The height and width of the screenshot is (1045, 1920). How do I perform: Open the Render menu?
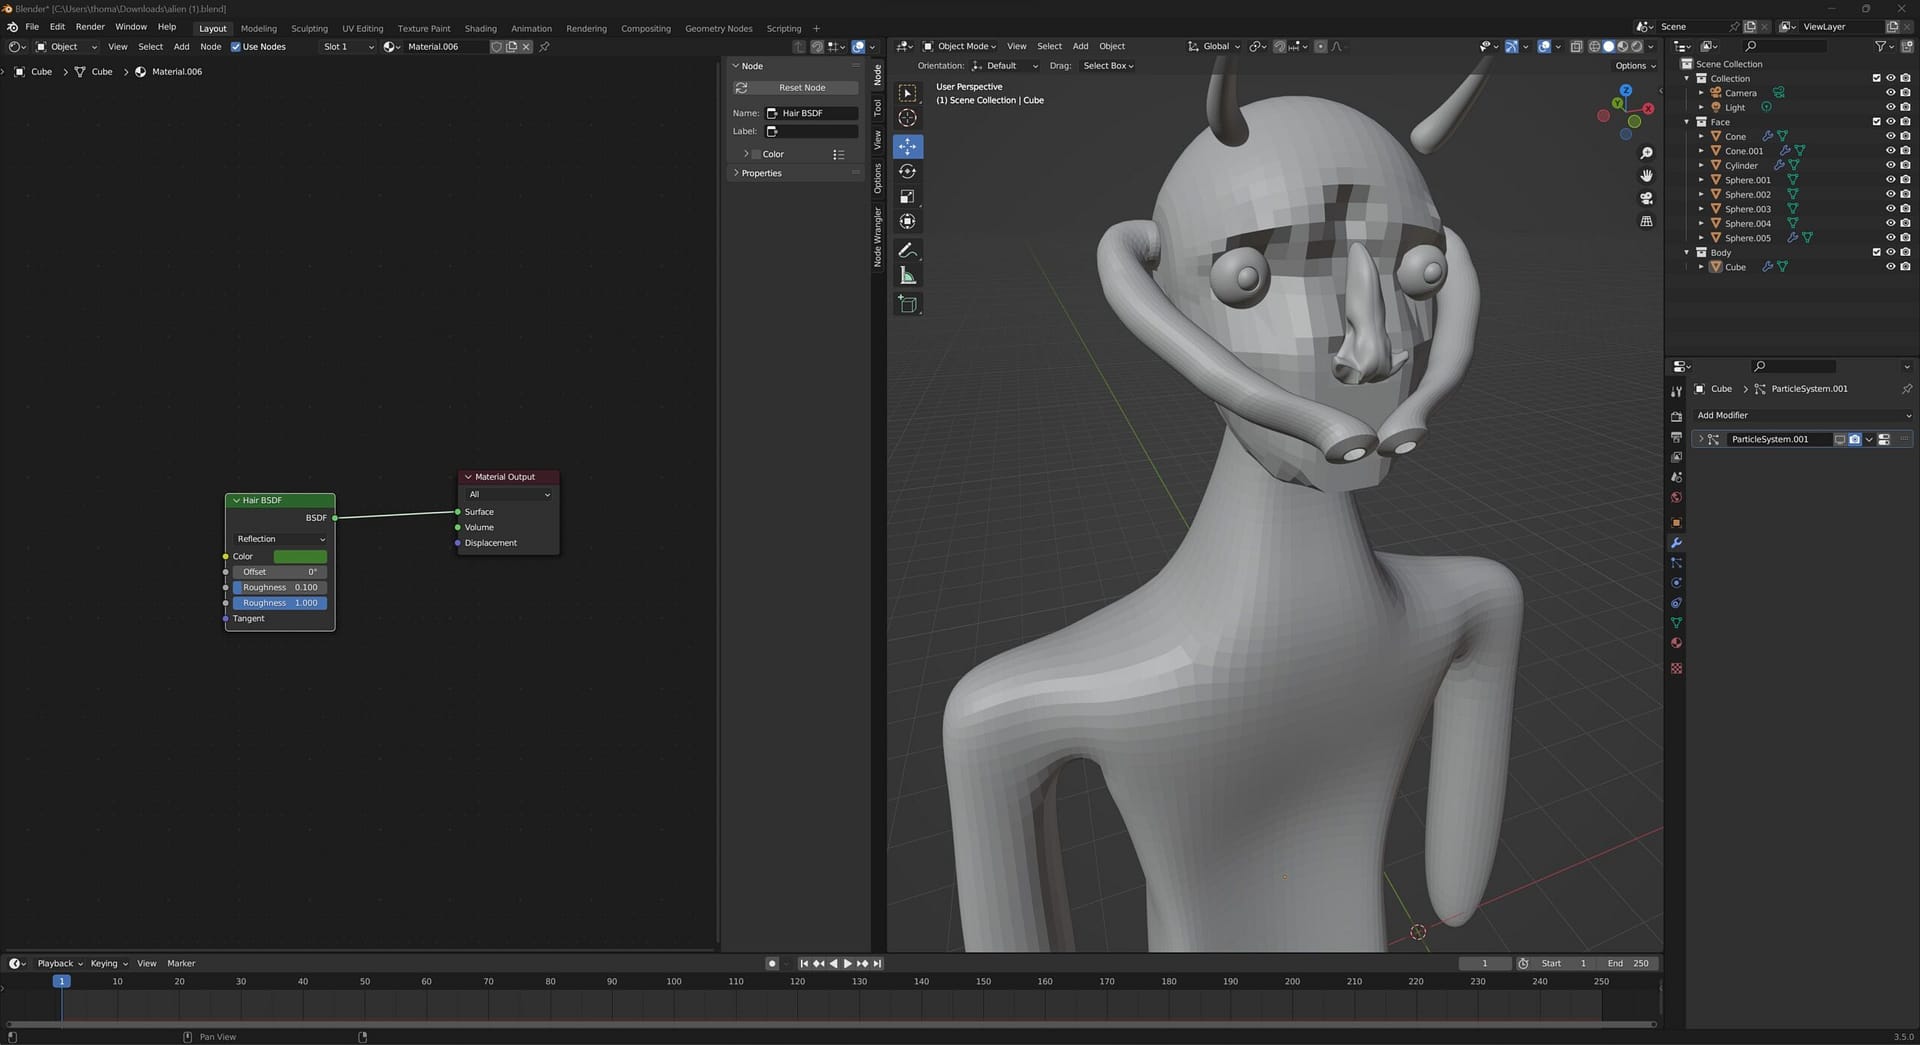point(90,27)
